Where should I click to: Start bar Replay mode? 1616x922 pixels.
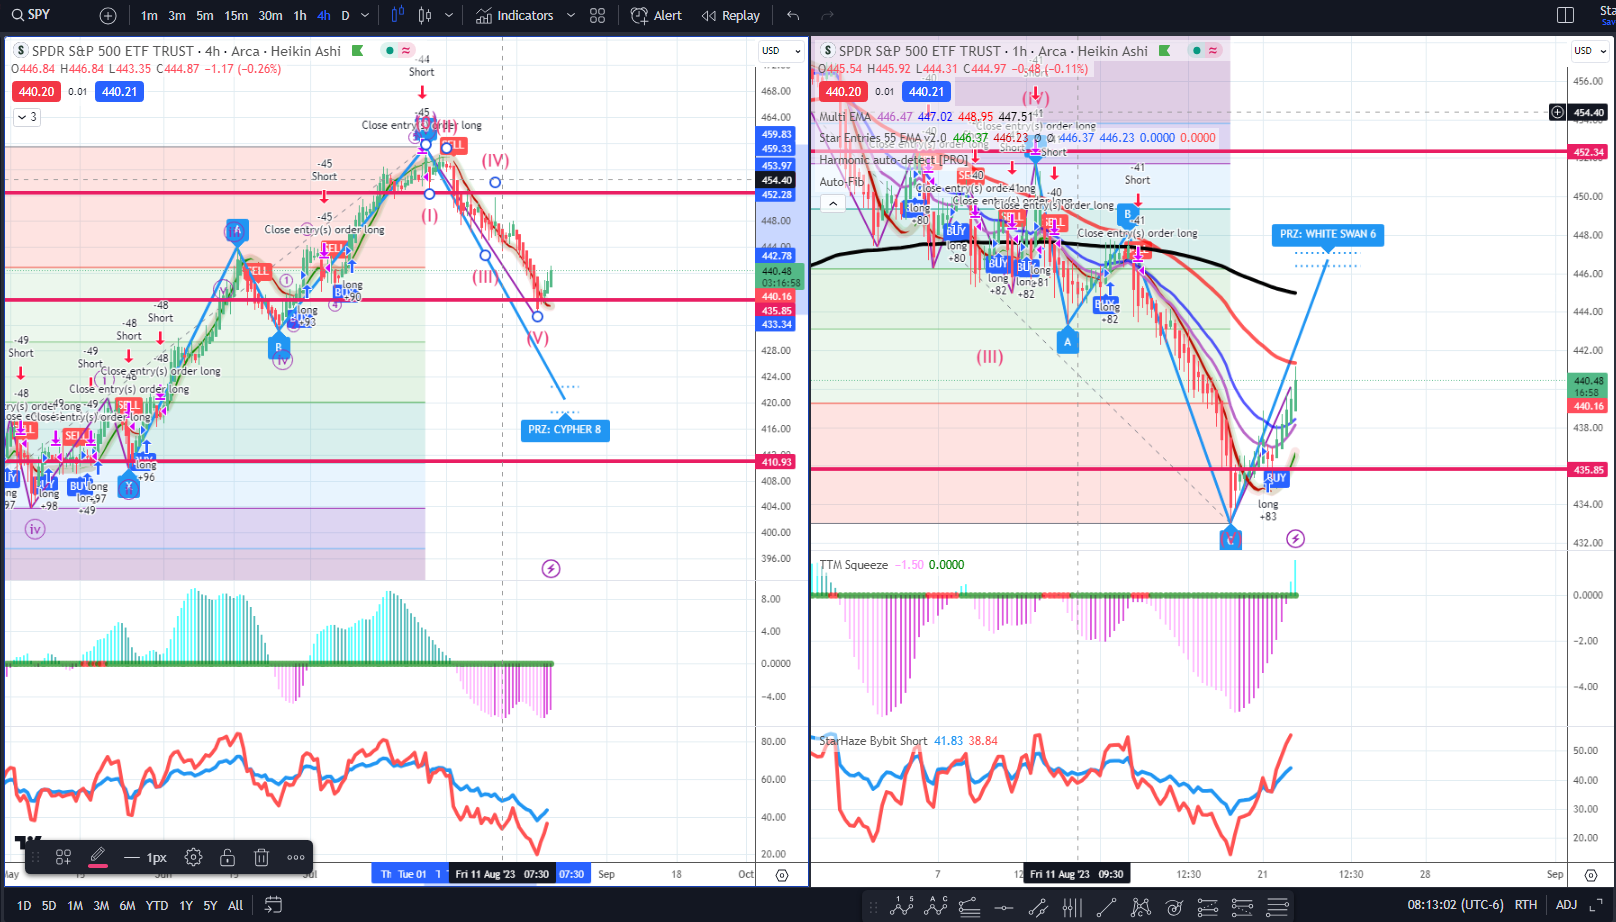[x=731, y=16]
